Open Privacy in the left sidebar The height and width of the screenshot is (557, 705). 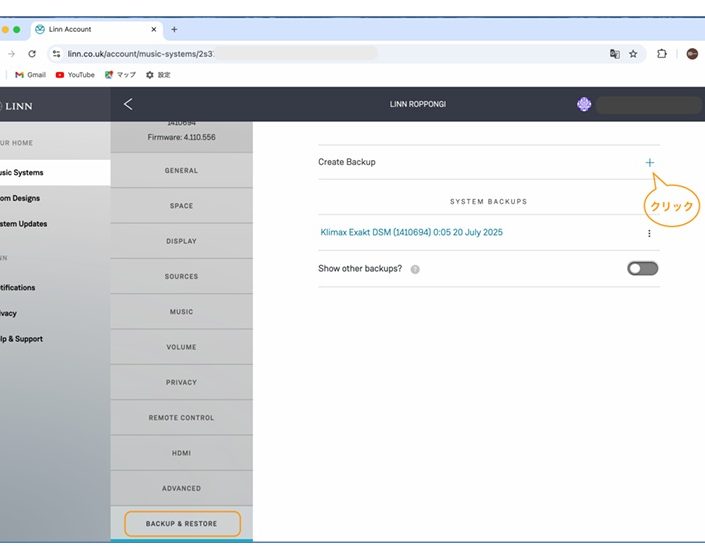[x=8, y=313]
